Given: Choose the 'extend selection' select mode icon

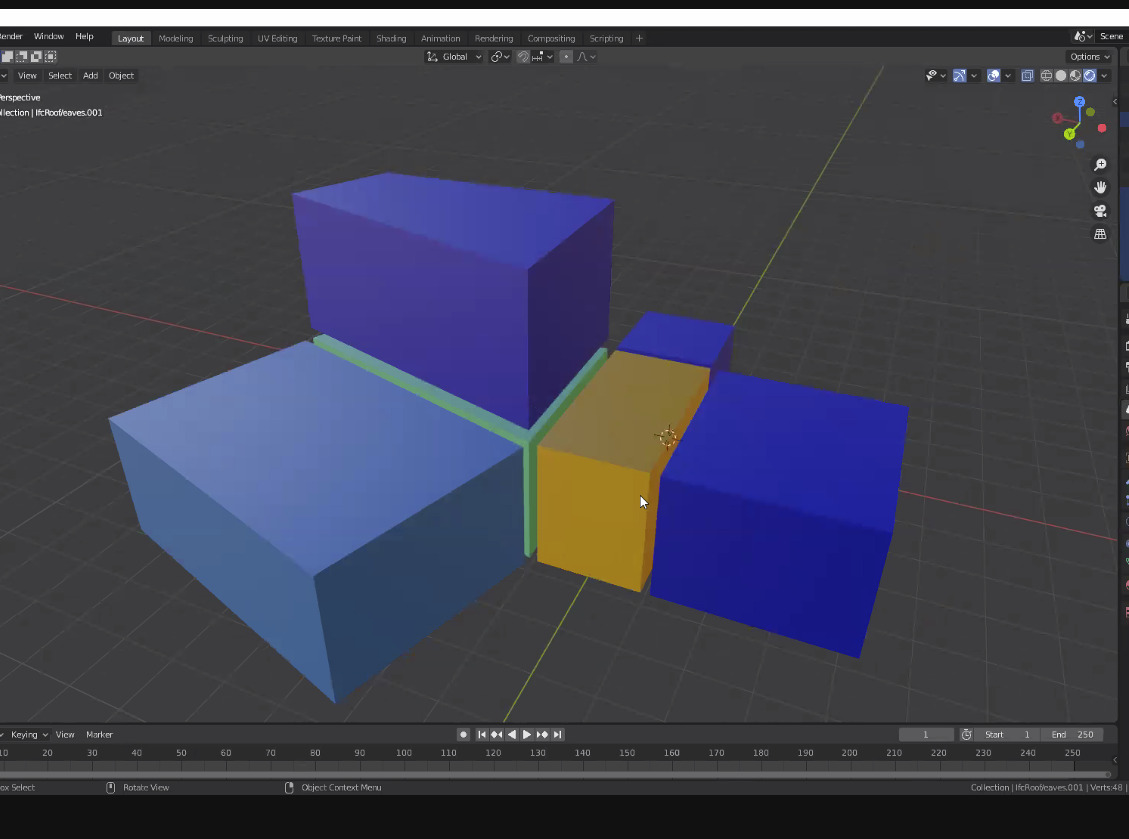Looking at the screenshot, I should point(22,56).
